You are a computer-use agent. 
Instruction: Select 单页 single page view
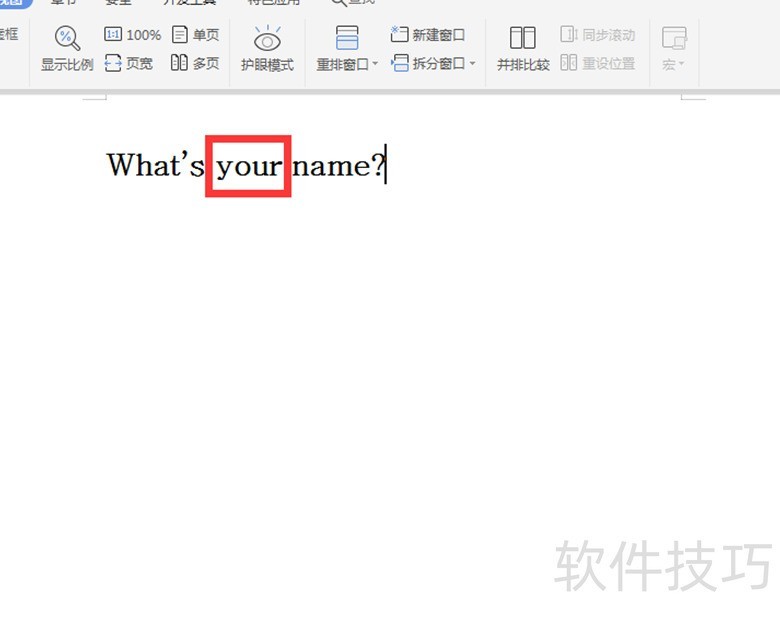tap(195, 35)
